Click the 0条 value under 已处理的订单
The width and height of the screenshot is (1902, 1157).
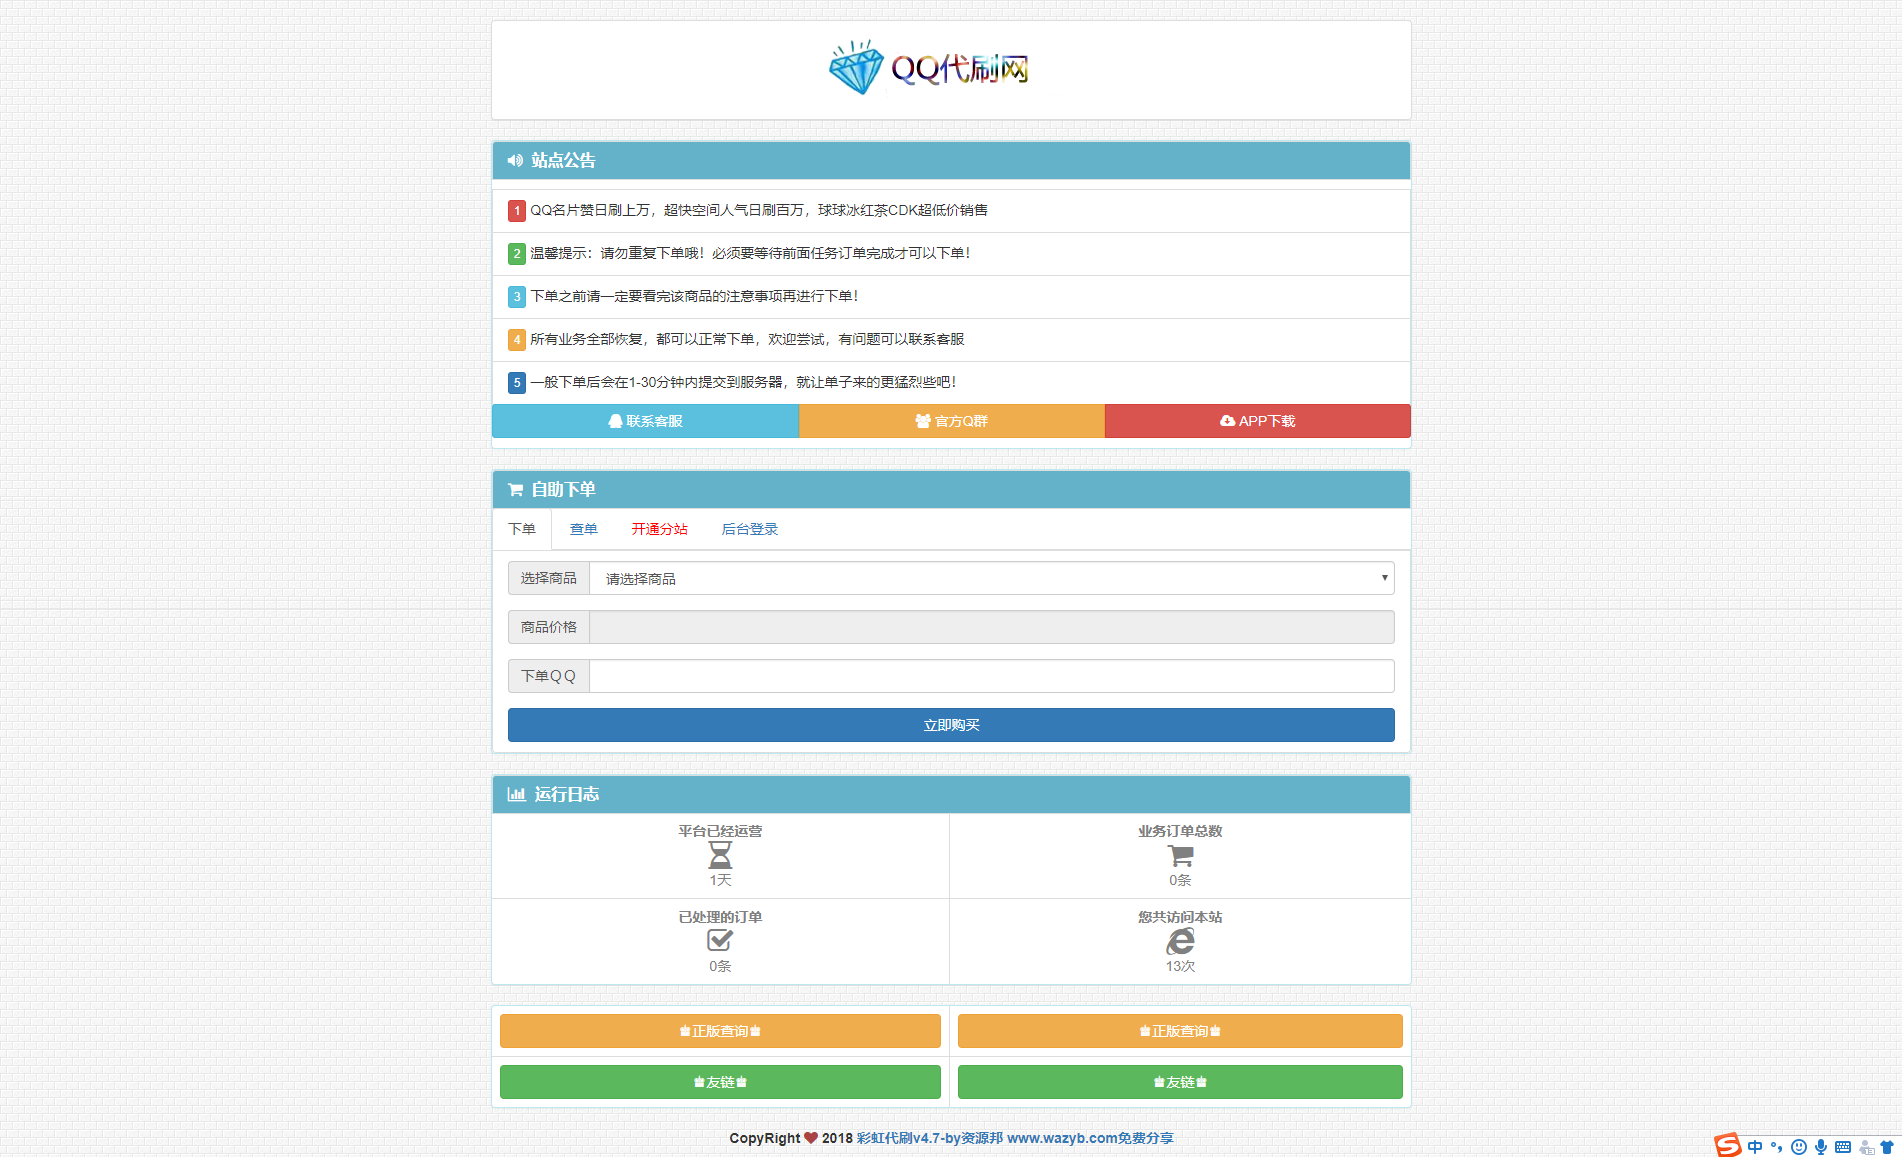(720, 966)
